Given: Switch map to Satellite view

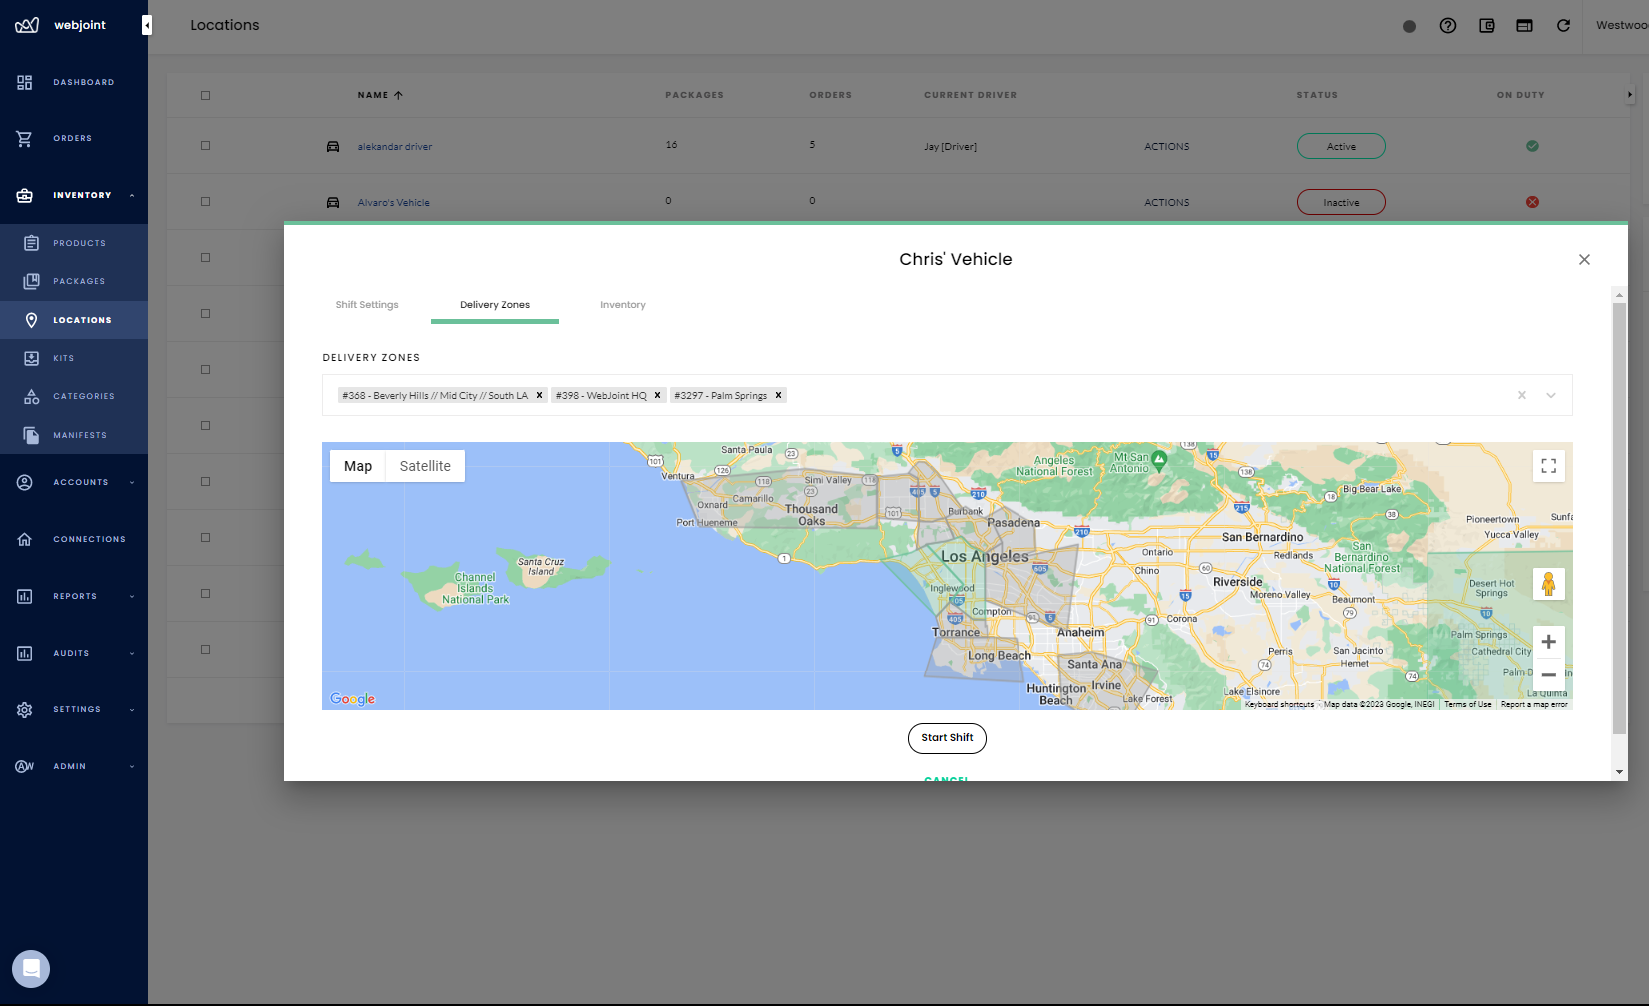Looking at the screenshot, I should [425, 466].
